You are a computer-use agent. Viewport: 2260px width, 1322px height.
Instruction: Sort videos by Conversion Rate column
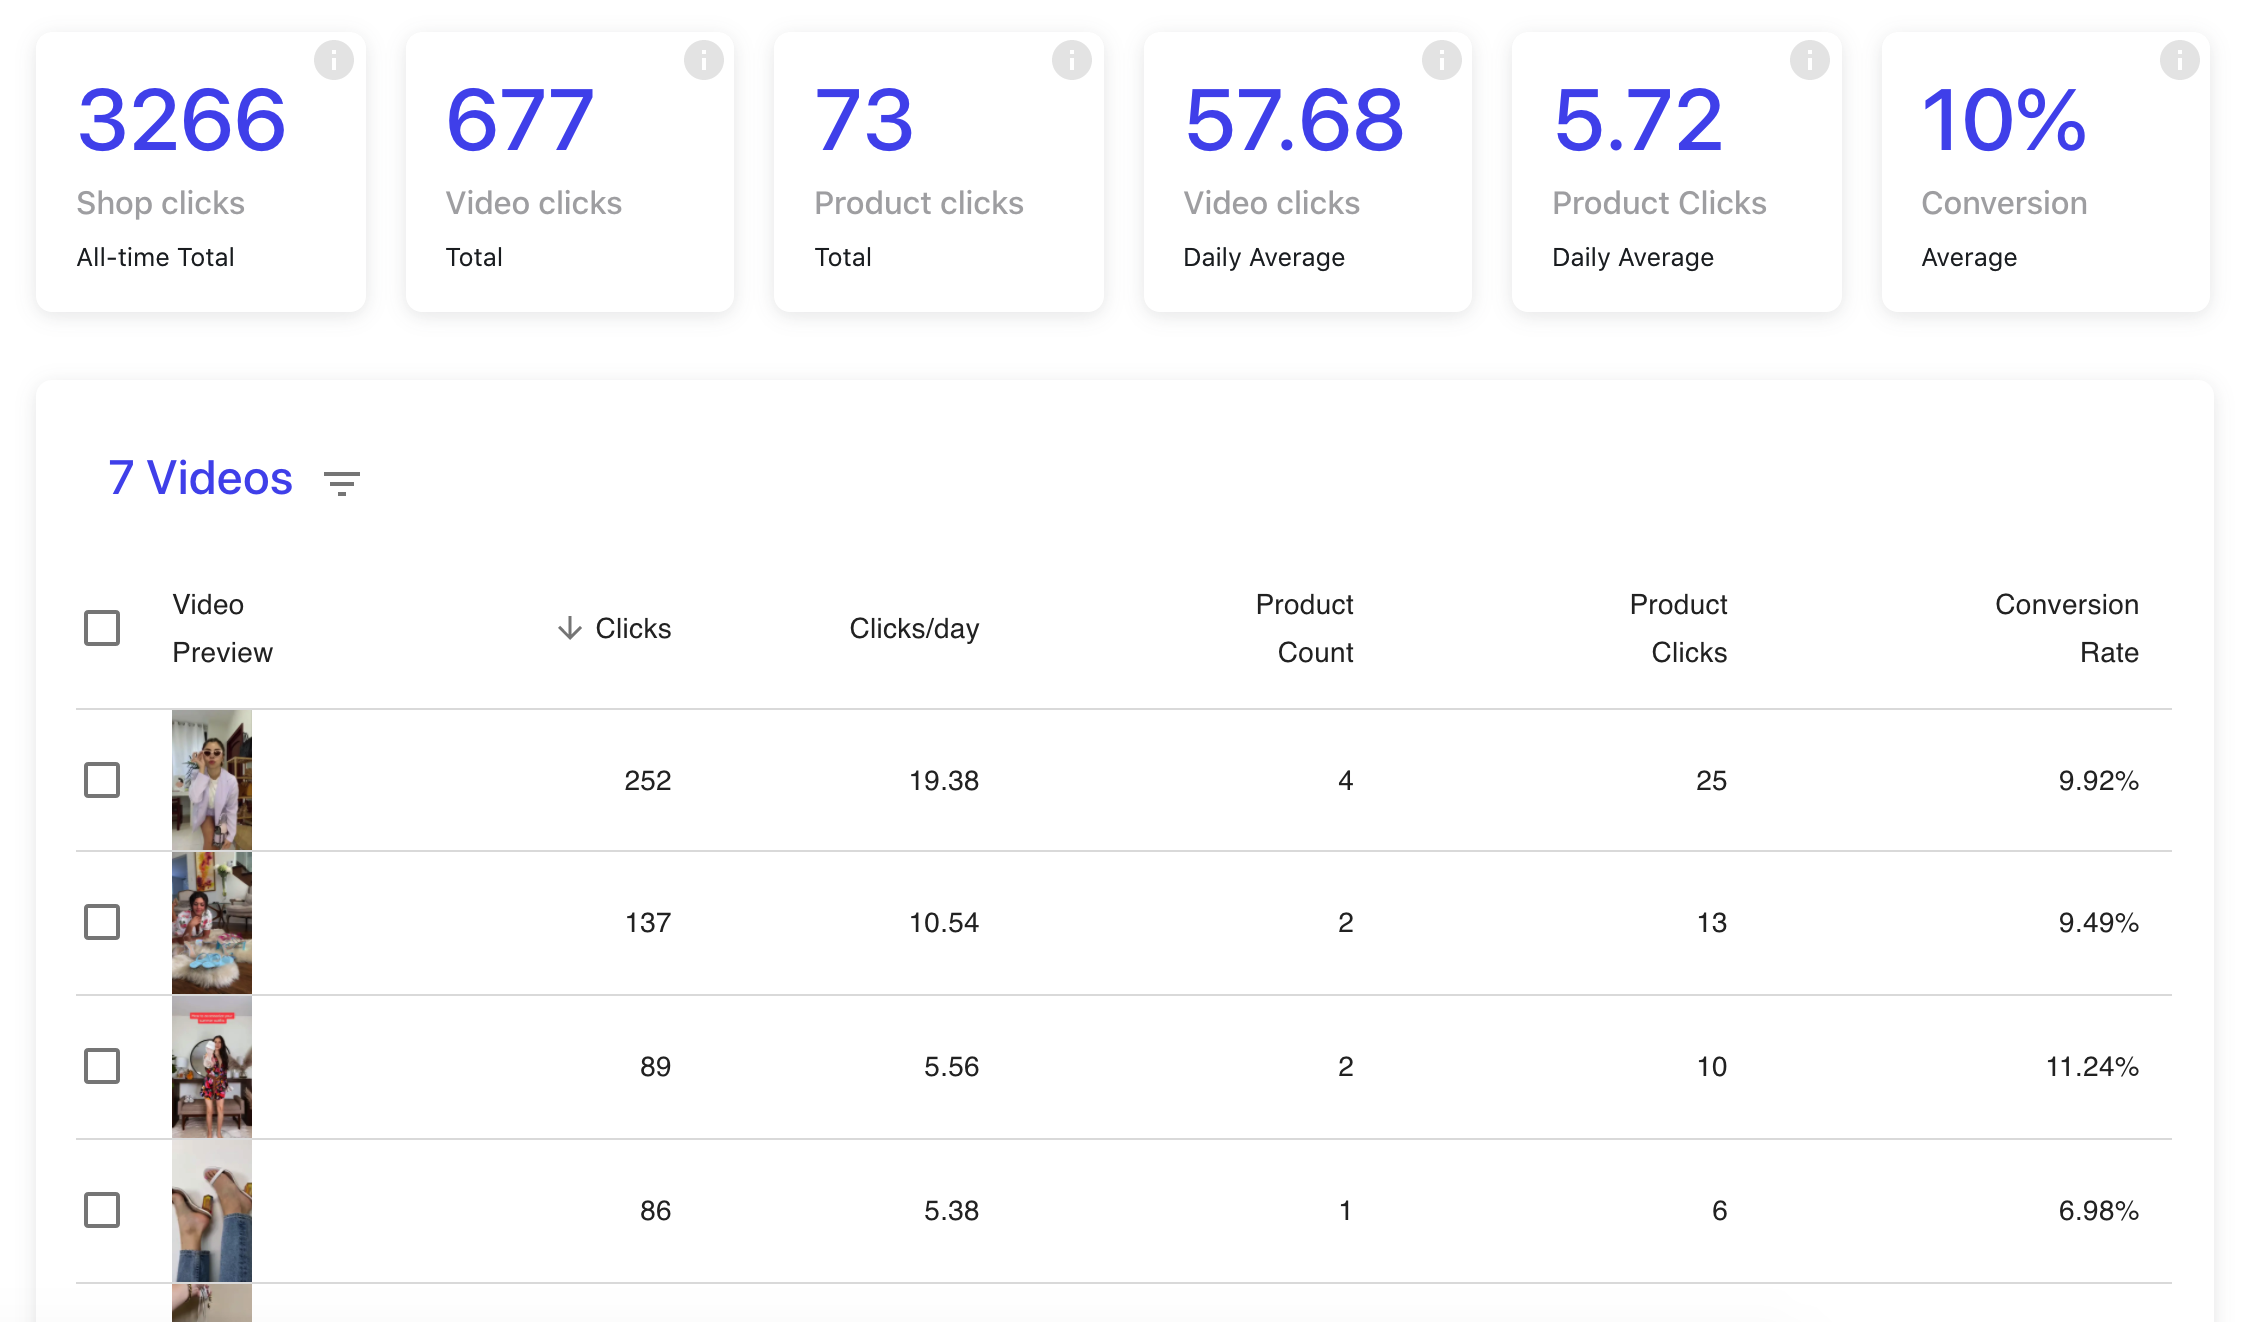click(2067, 628)
